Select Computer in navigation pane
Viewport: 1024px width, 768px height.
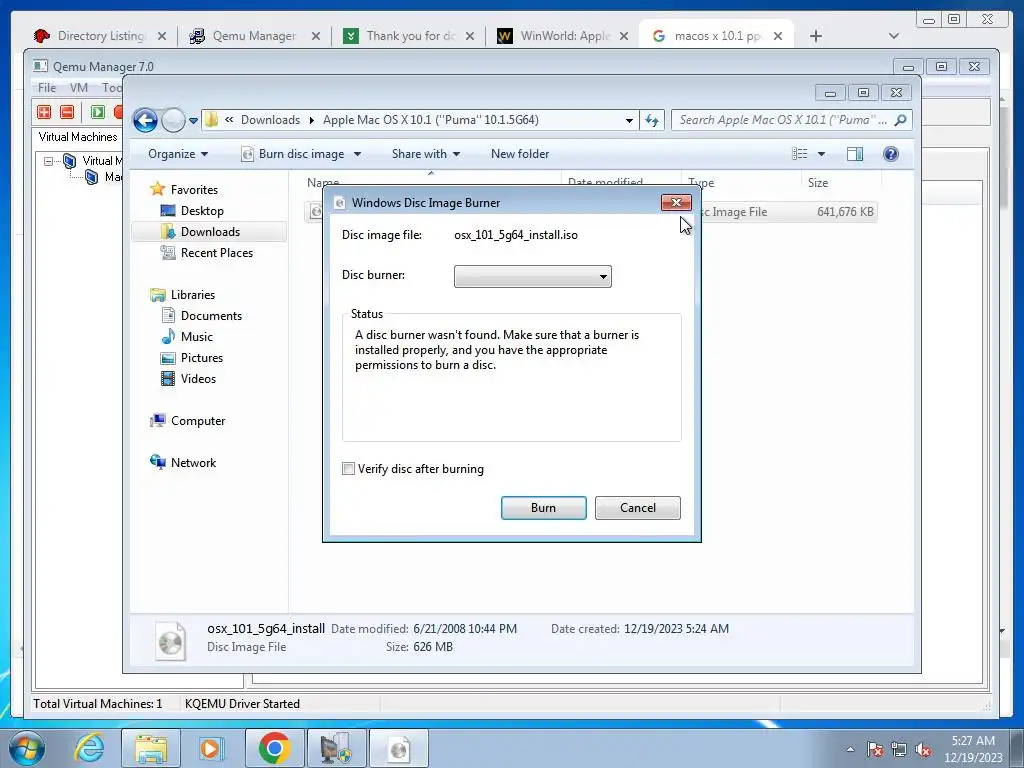coord(198,421)
